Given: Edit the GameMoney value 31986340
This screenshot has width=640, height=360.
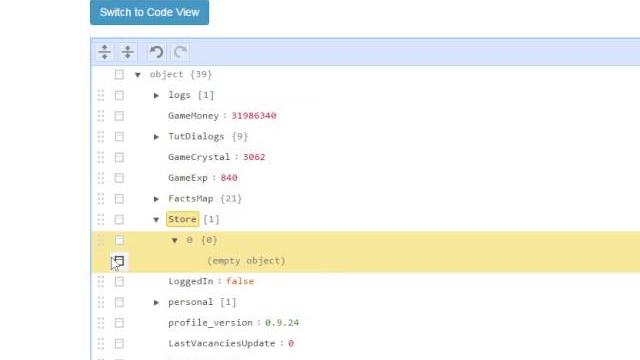Looking at the screenshot, I should (x=254, y=116).
